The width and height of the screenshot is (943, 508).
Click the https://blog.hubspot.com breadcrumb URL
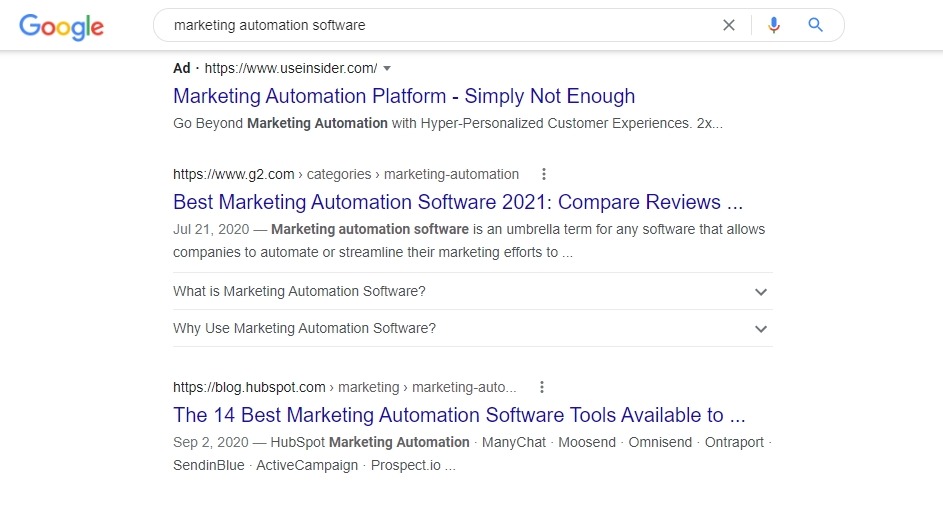(249, 387)
